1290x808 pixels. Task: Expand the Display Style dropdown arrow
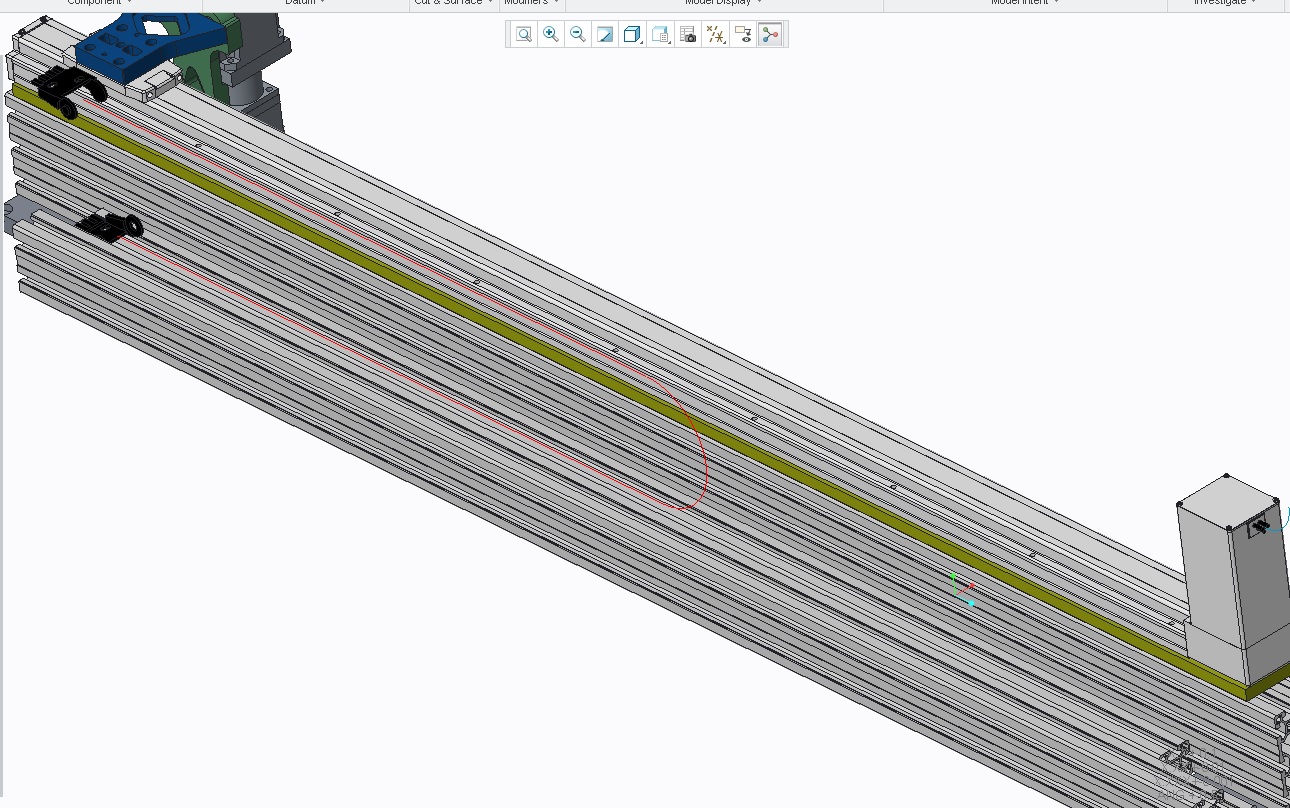pyautogui.click(x=641, y=41)
